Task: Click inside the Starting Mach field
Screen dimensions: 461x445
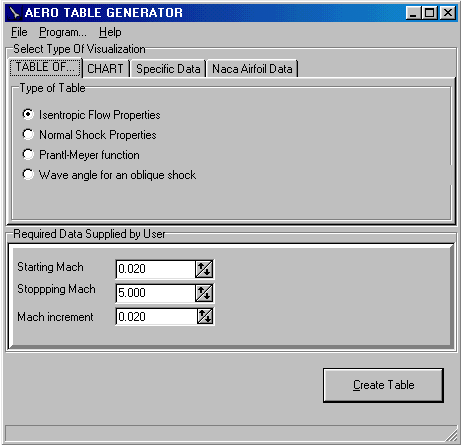Action: point(155,269)
